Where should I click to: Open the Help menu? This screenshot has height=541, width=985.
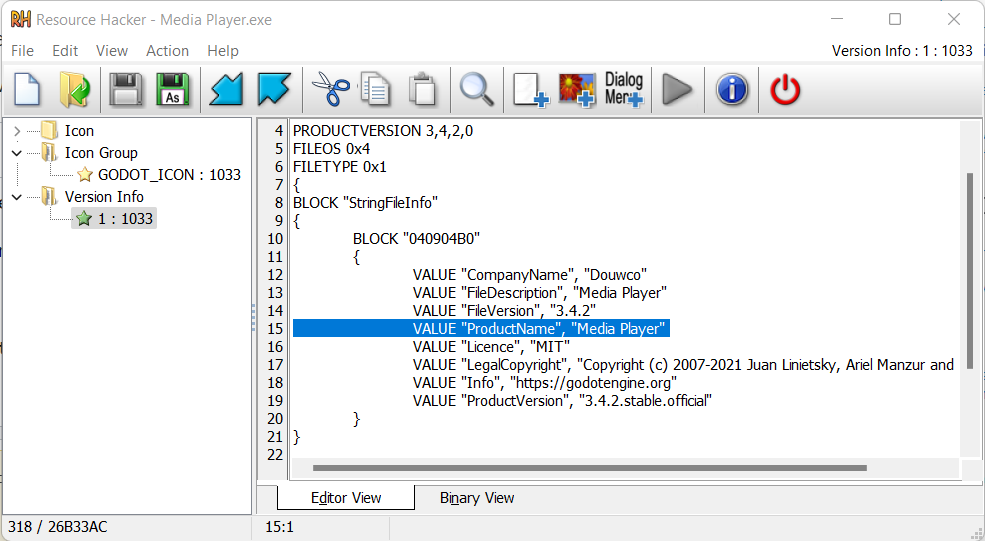(223, 51)
